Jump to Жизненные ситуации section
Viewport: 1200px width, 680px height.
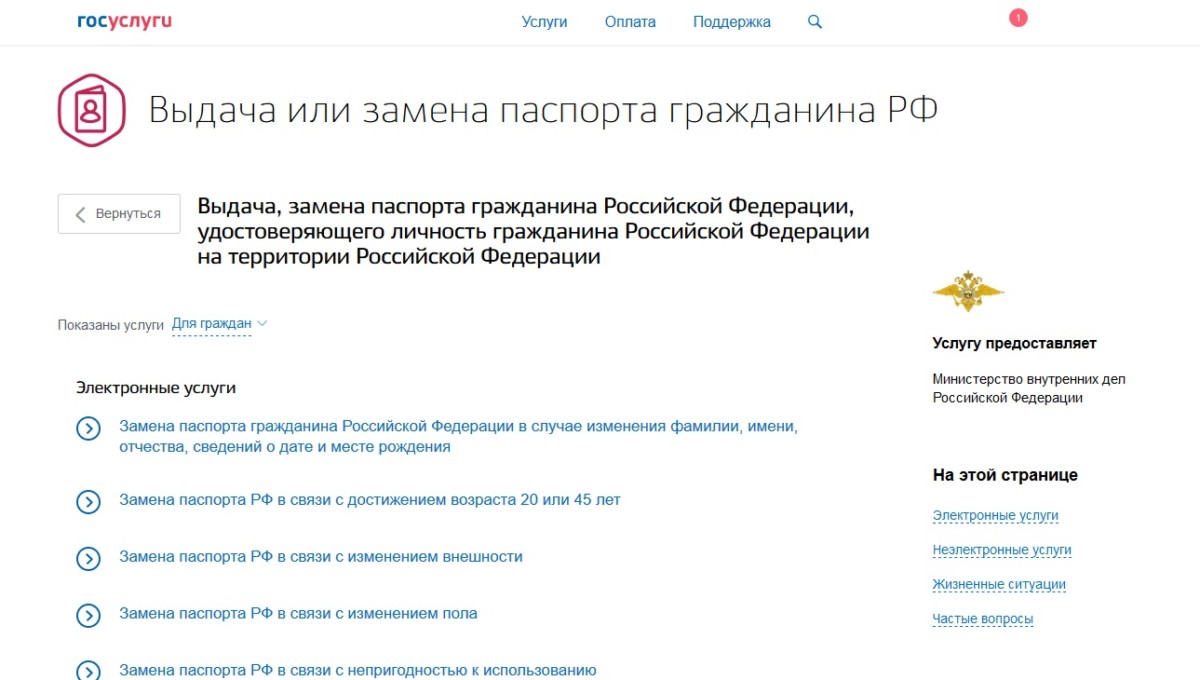998,585
